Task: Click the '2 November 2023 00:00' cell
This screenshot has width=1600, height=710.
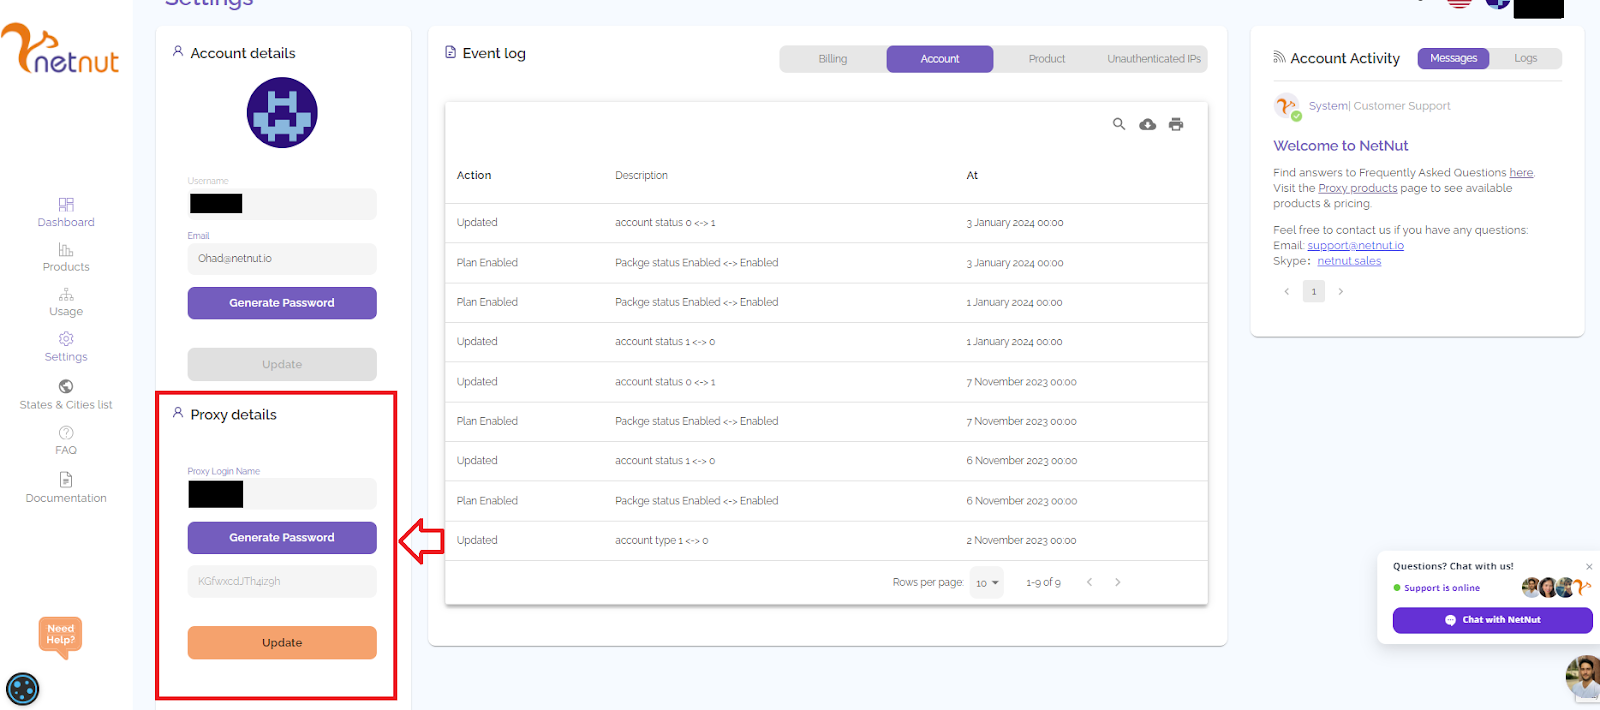Action: click(1021, 541)
